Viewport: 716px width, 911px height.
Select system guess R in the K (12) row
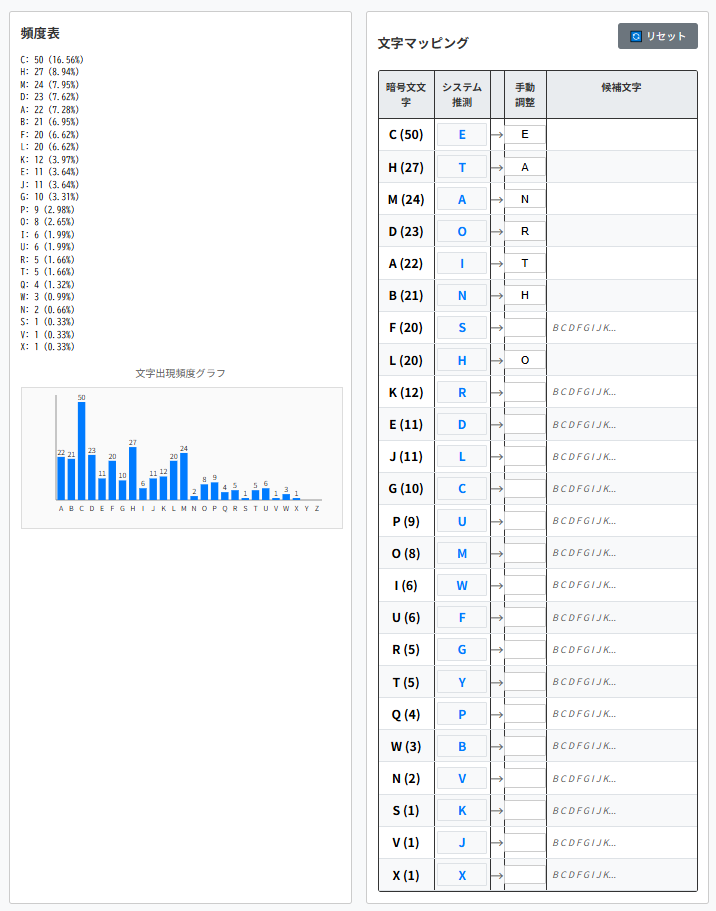(462, 392)
